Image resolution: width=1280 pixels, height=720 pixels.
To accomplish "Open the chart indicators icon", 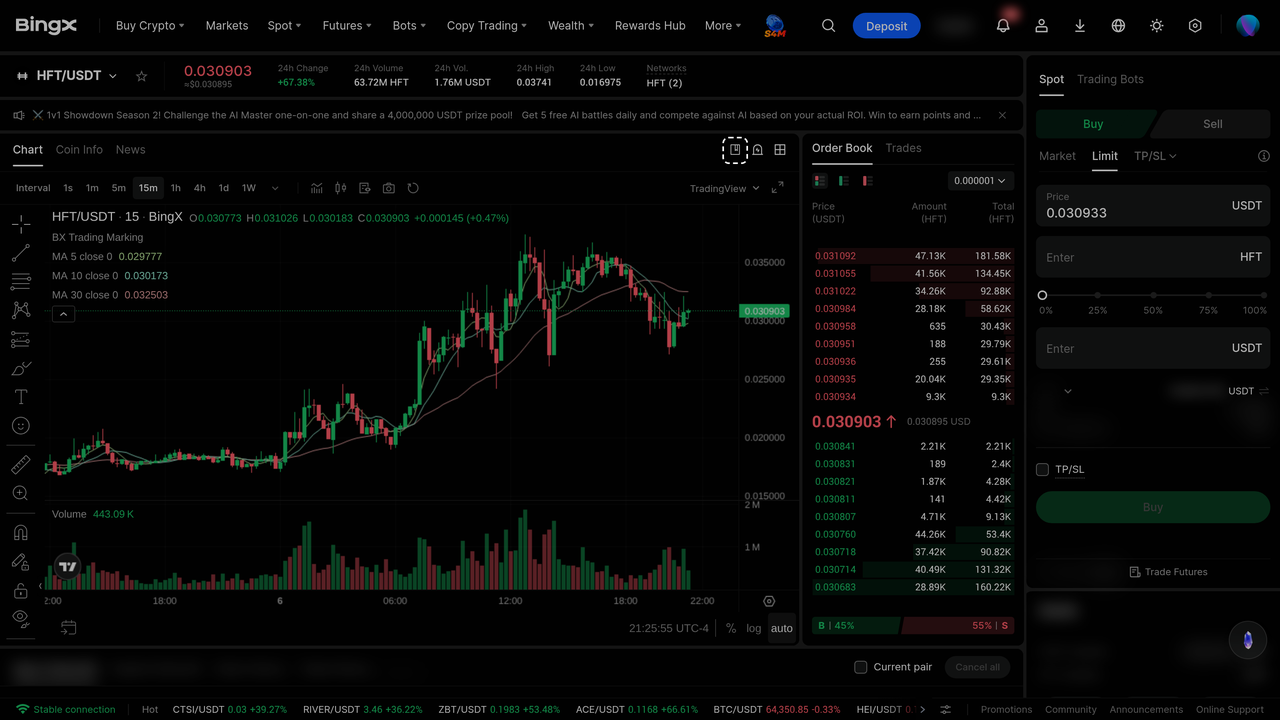I will 317,188.
